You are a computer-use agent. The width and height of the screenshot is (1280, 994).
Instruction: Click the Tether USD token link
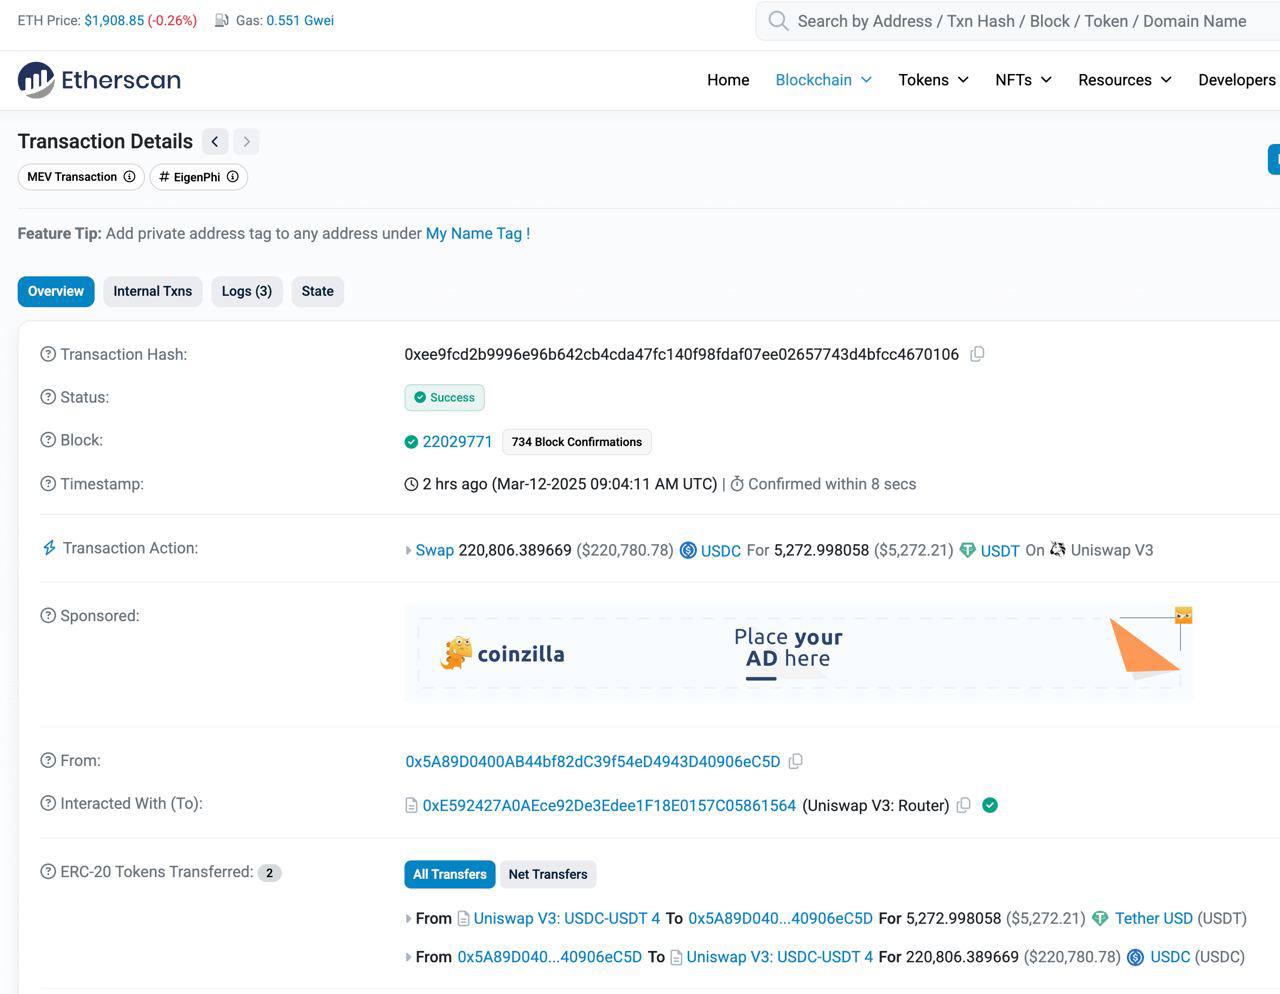1154,918
